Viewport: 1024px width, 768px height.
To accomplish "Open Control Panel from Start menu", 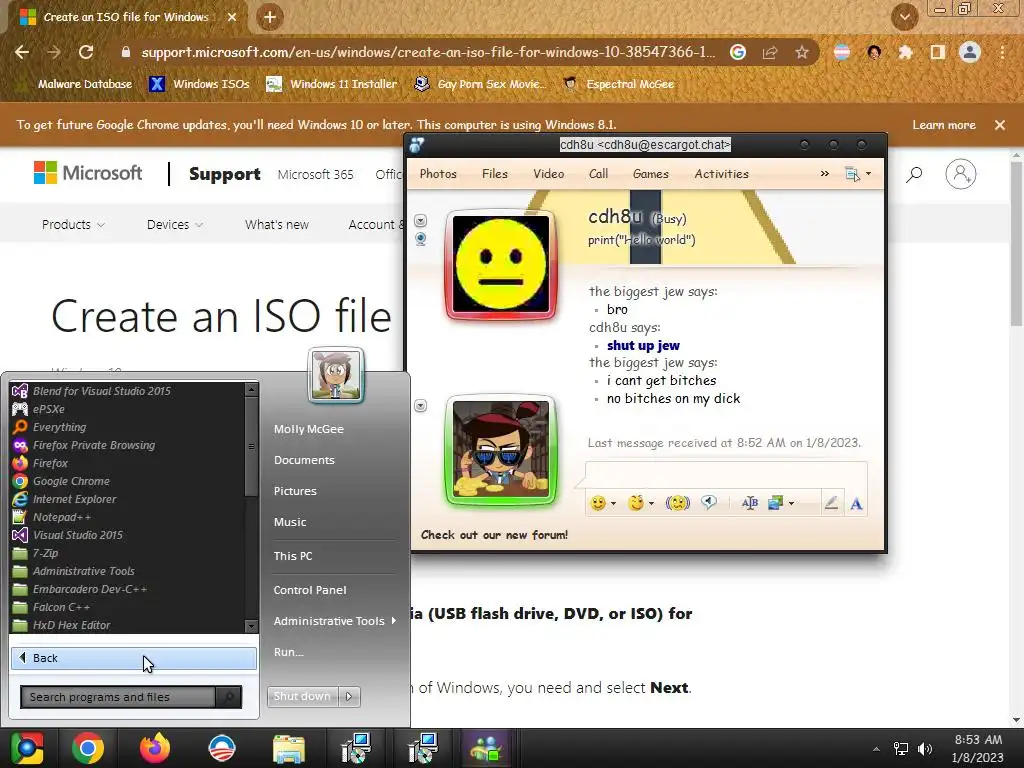I will click(x=310, y=590).
